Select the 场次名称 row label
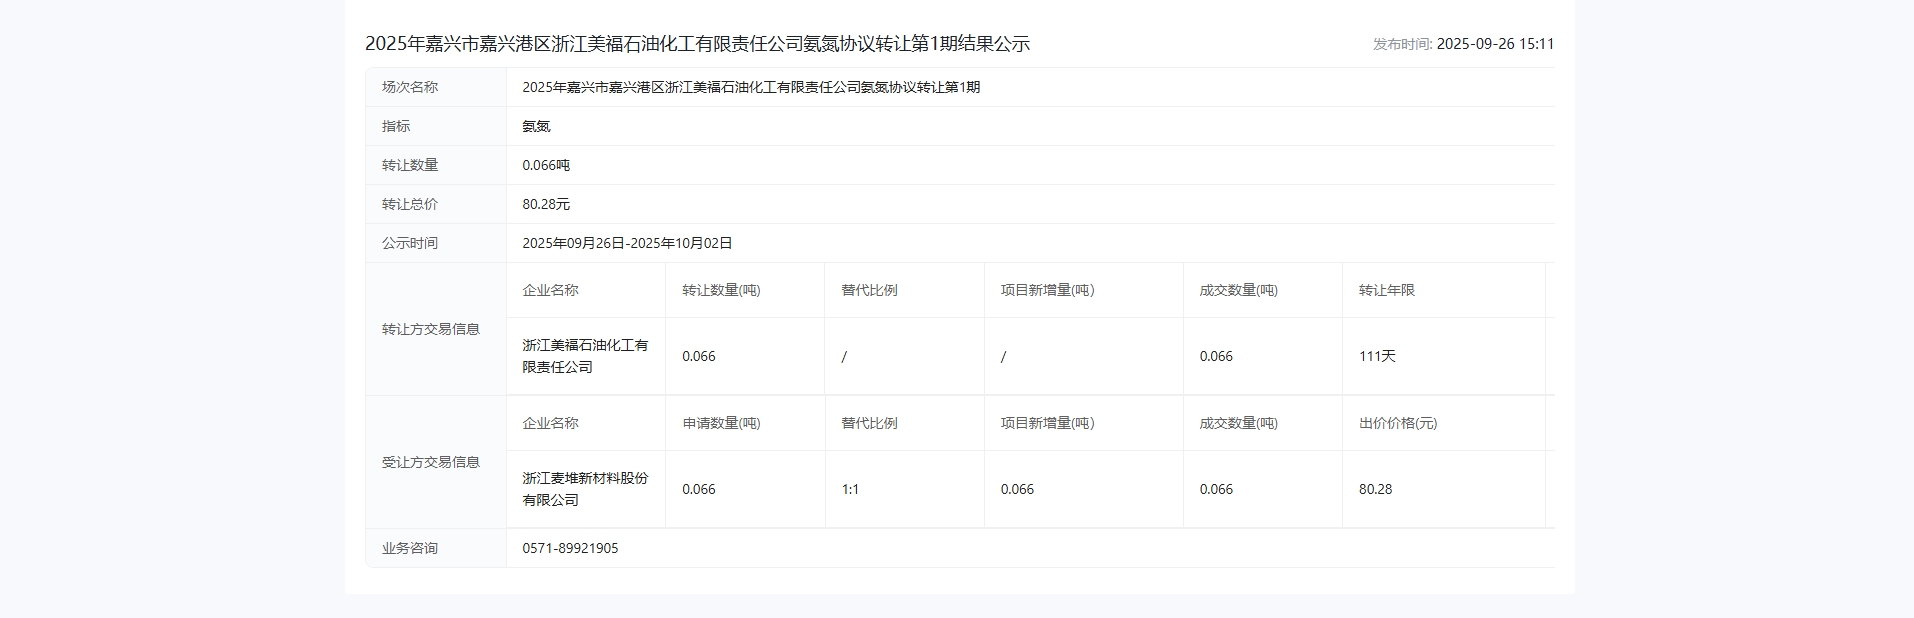The width and height of the screenshot is (1914, 618). [410, 87]
